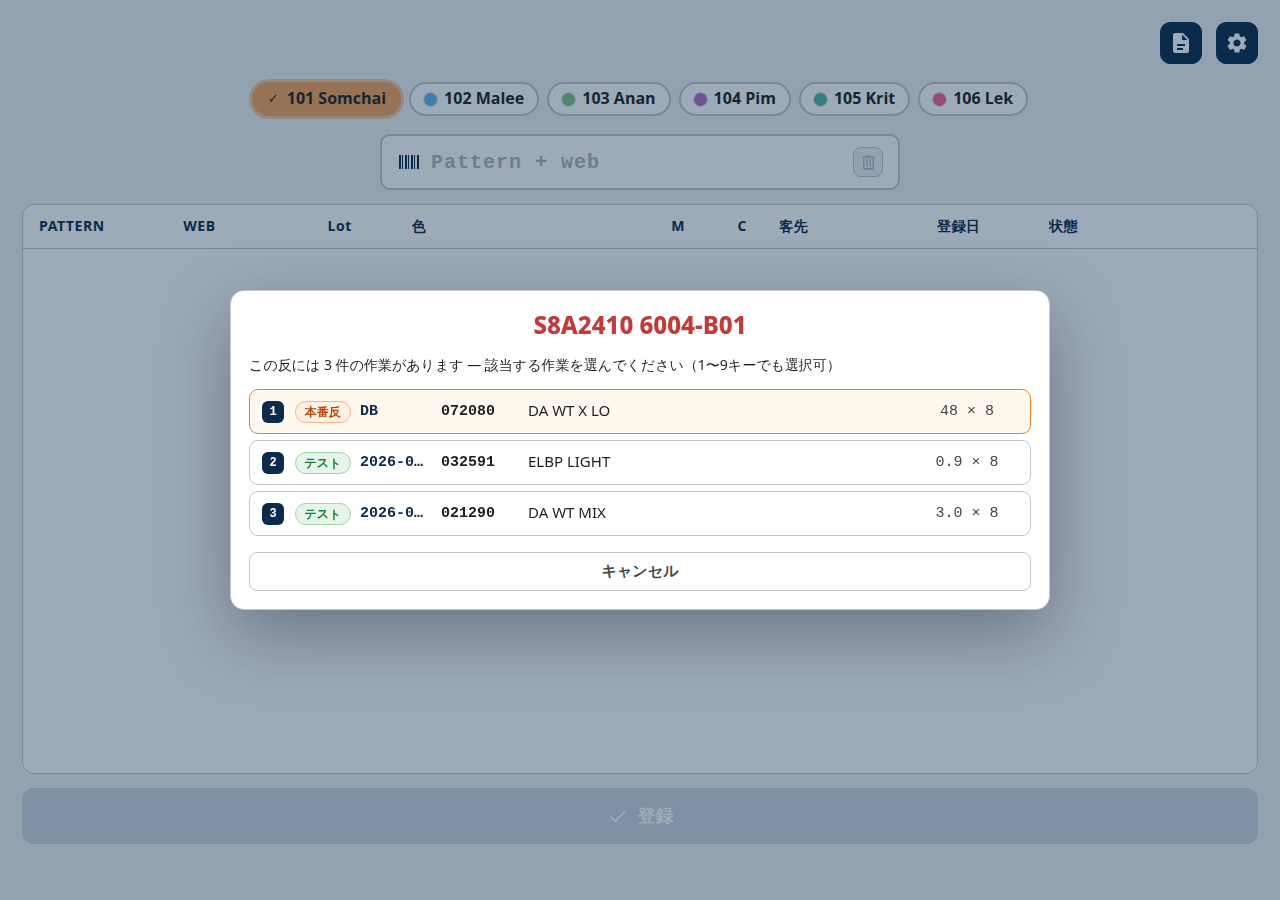Click the キャンセル button

[x=640, y=571]
